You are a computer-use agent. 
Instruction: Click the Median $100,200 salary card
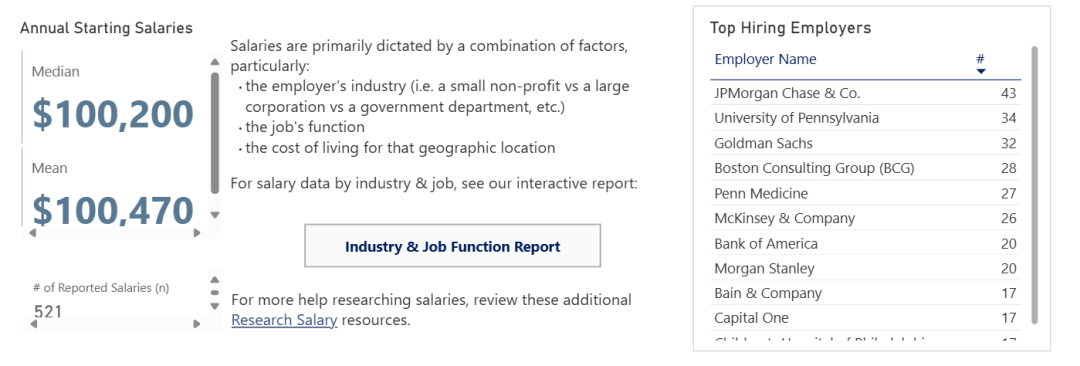pyautogui.click(x=114, y=99)
